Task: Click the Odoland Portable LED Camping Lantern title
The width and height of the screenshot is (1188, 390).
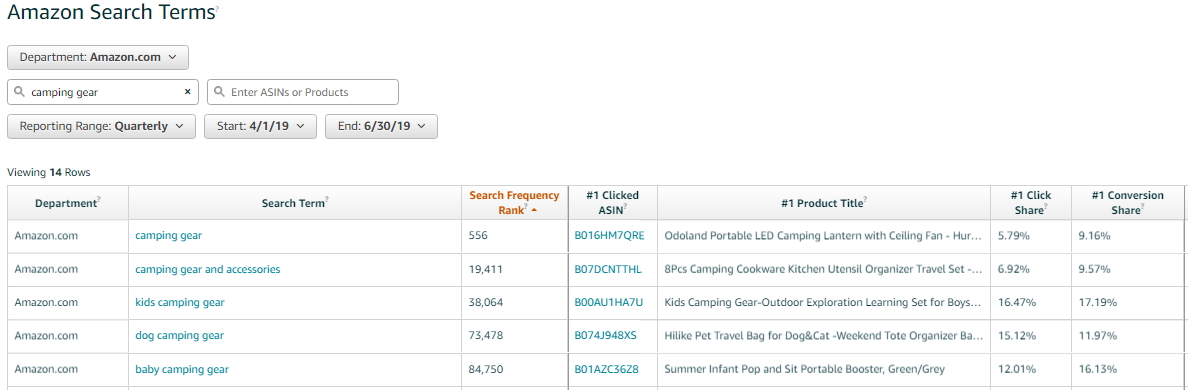Action: (824, 236)
